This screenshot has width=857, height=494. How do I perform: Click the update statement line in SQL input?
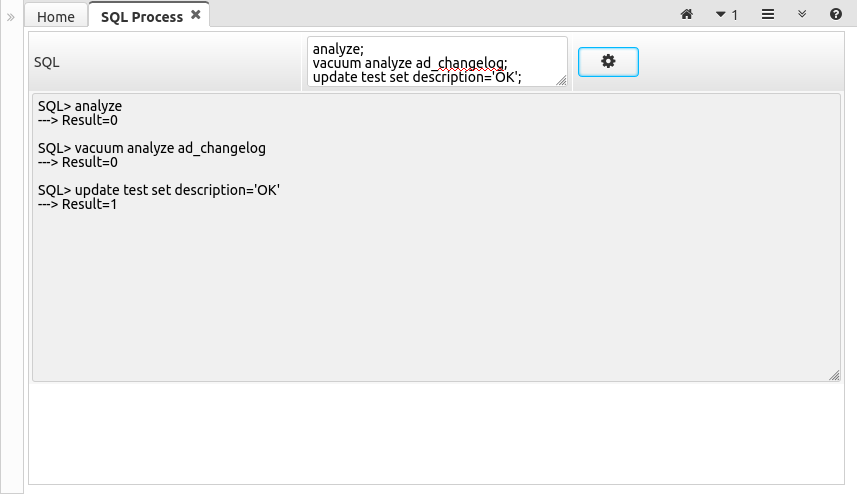click(x=417, y=77)
